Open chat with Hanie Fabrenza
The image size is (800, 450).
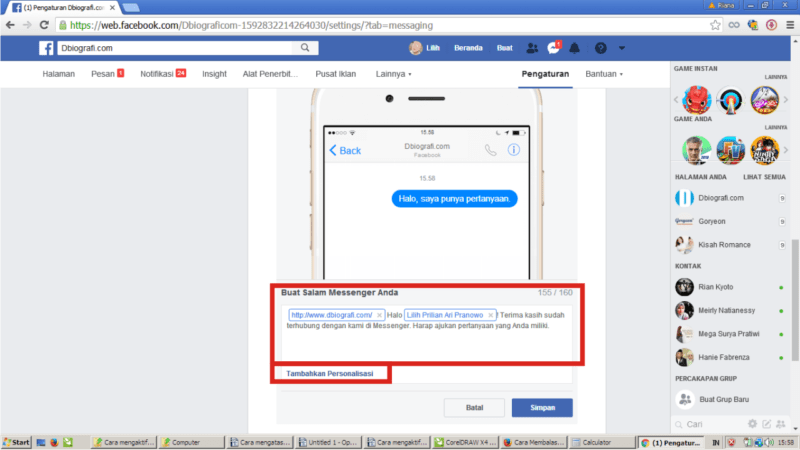723,358
